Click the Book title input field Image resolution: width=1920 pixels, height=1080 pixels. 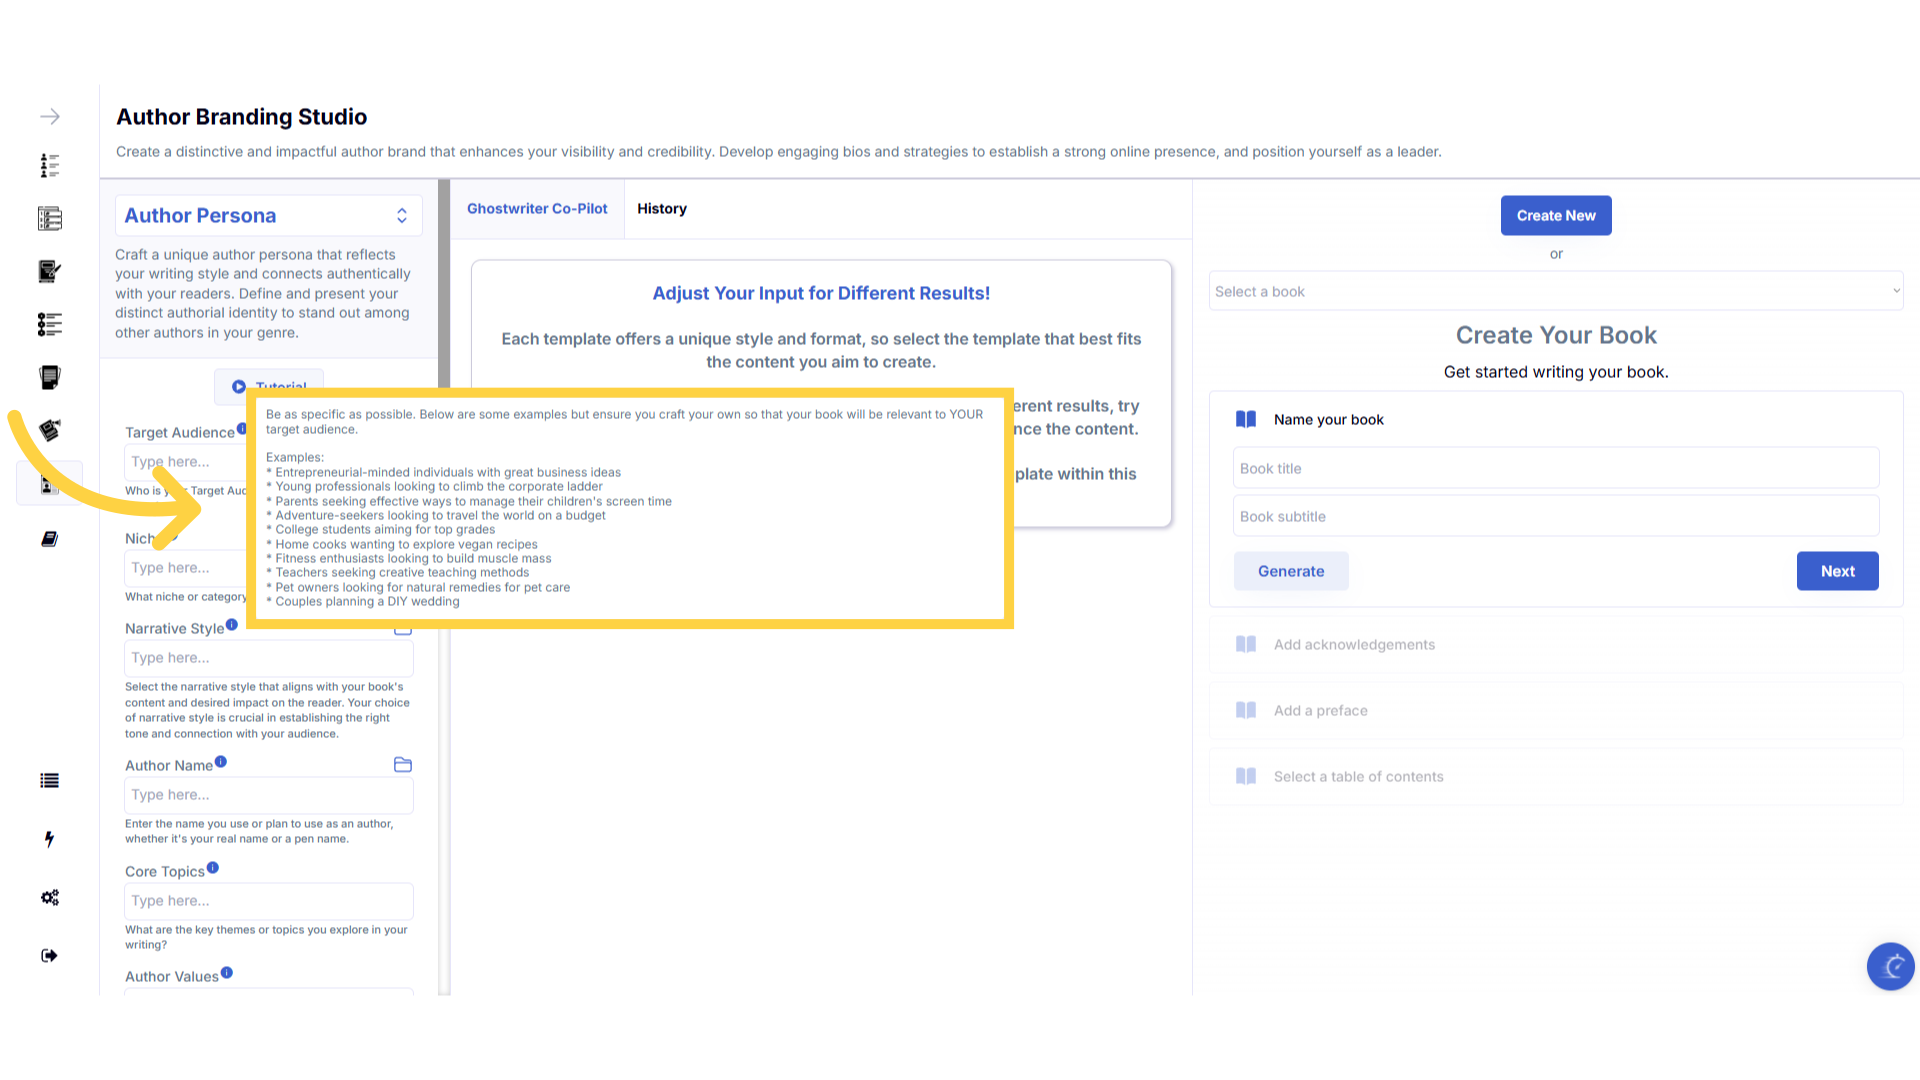click(x=1555, y=468)
